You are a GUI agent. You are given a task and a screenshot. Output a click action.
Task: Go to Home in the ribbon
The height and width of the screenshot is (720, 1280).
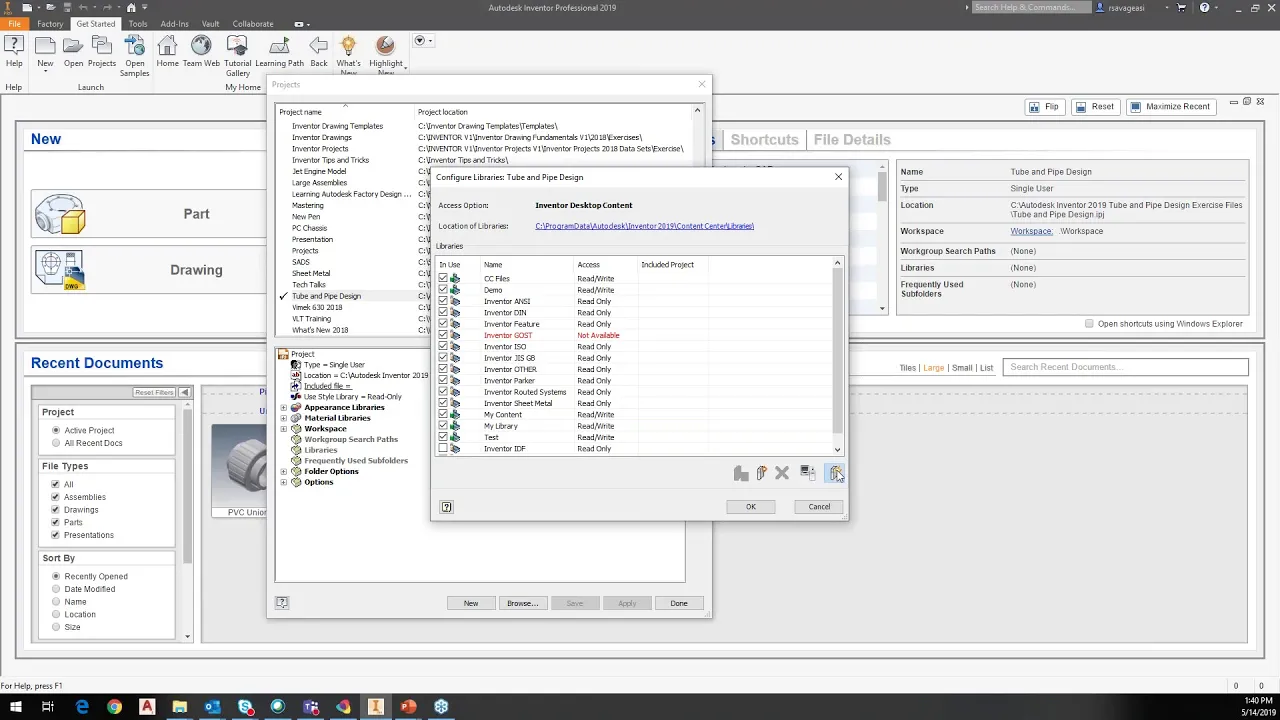coord(167,46)
